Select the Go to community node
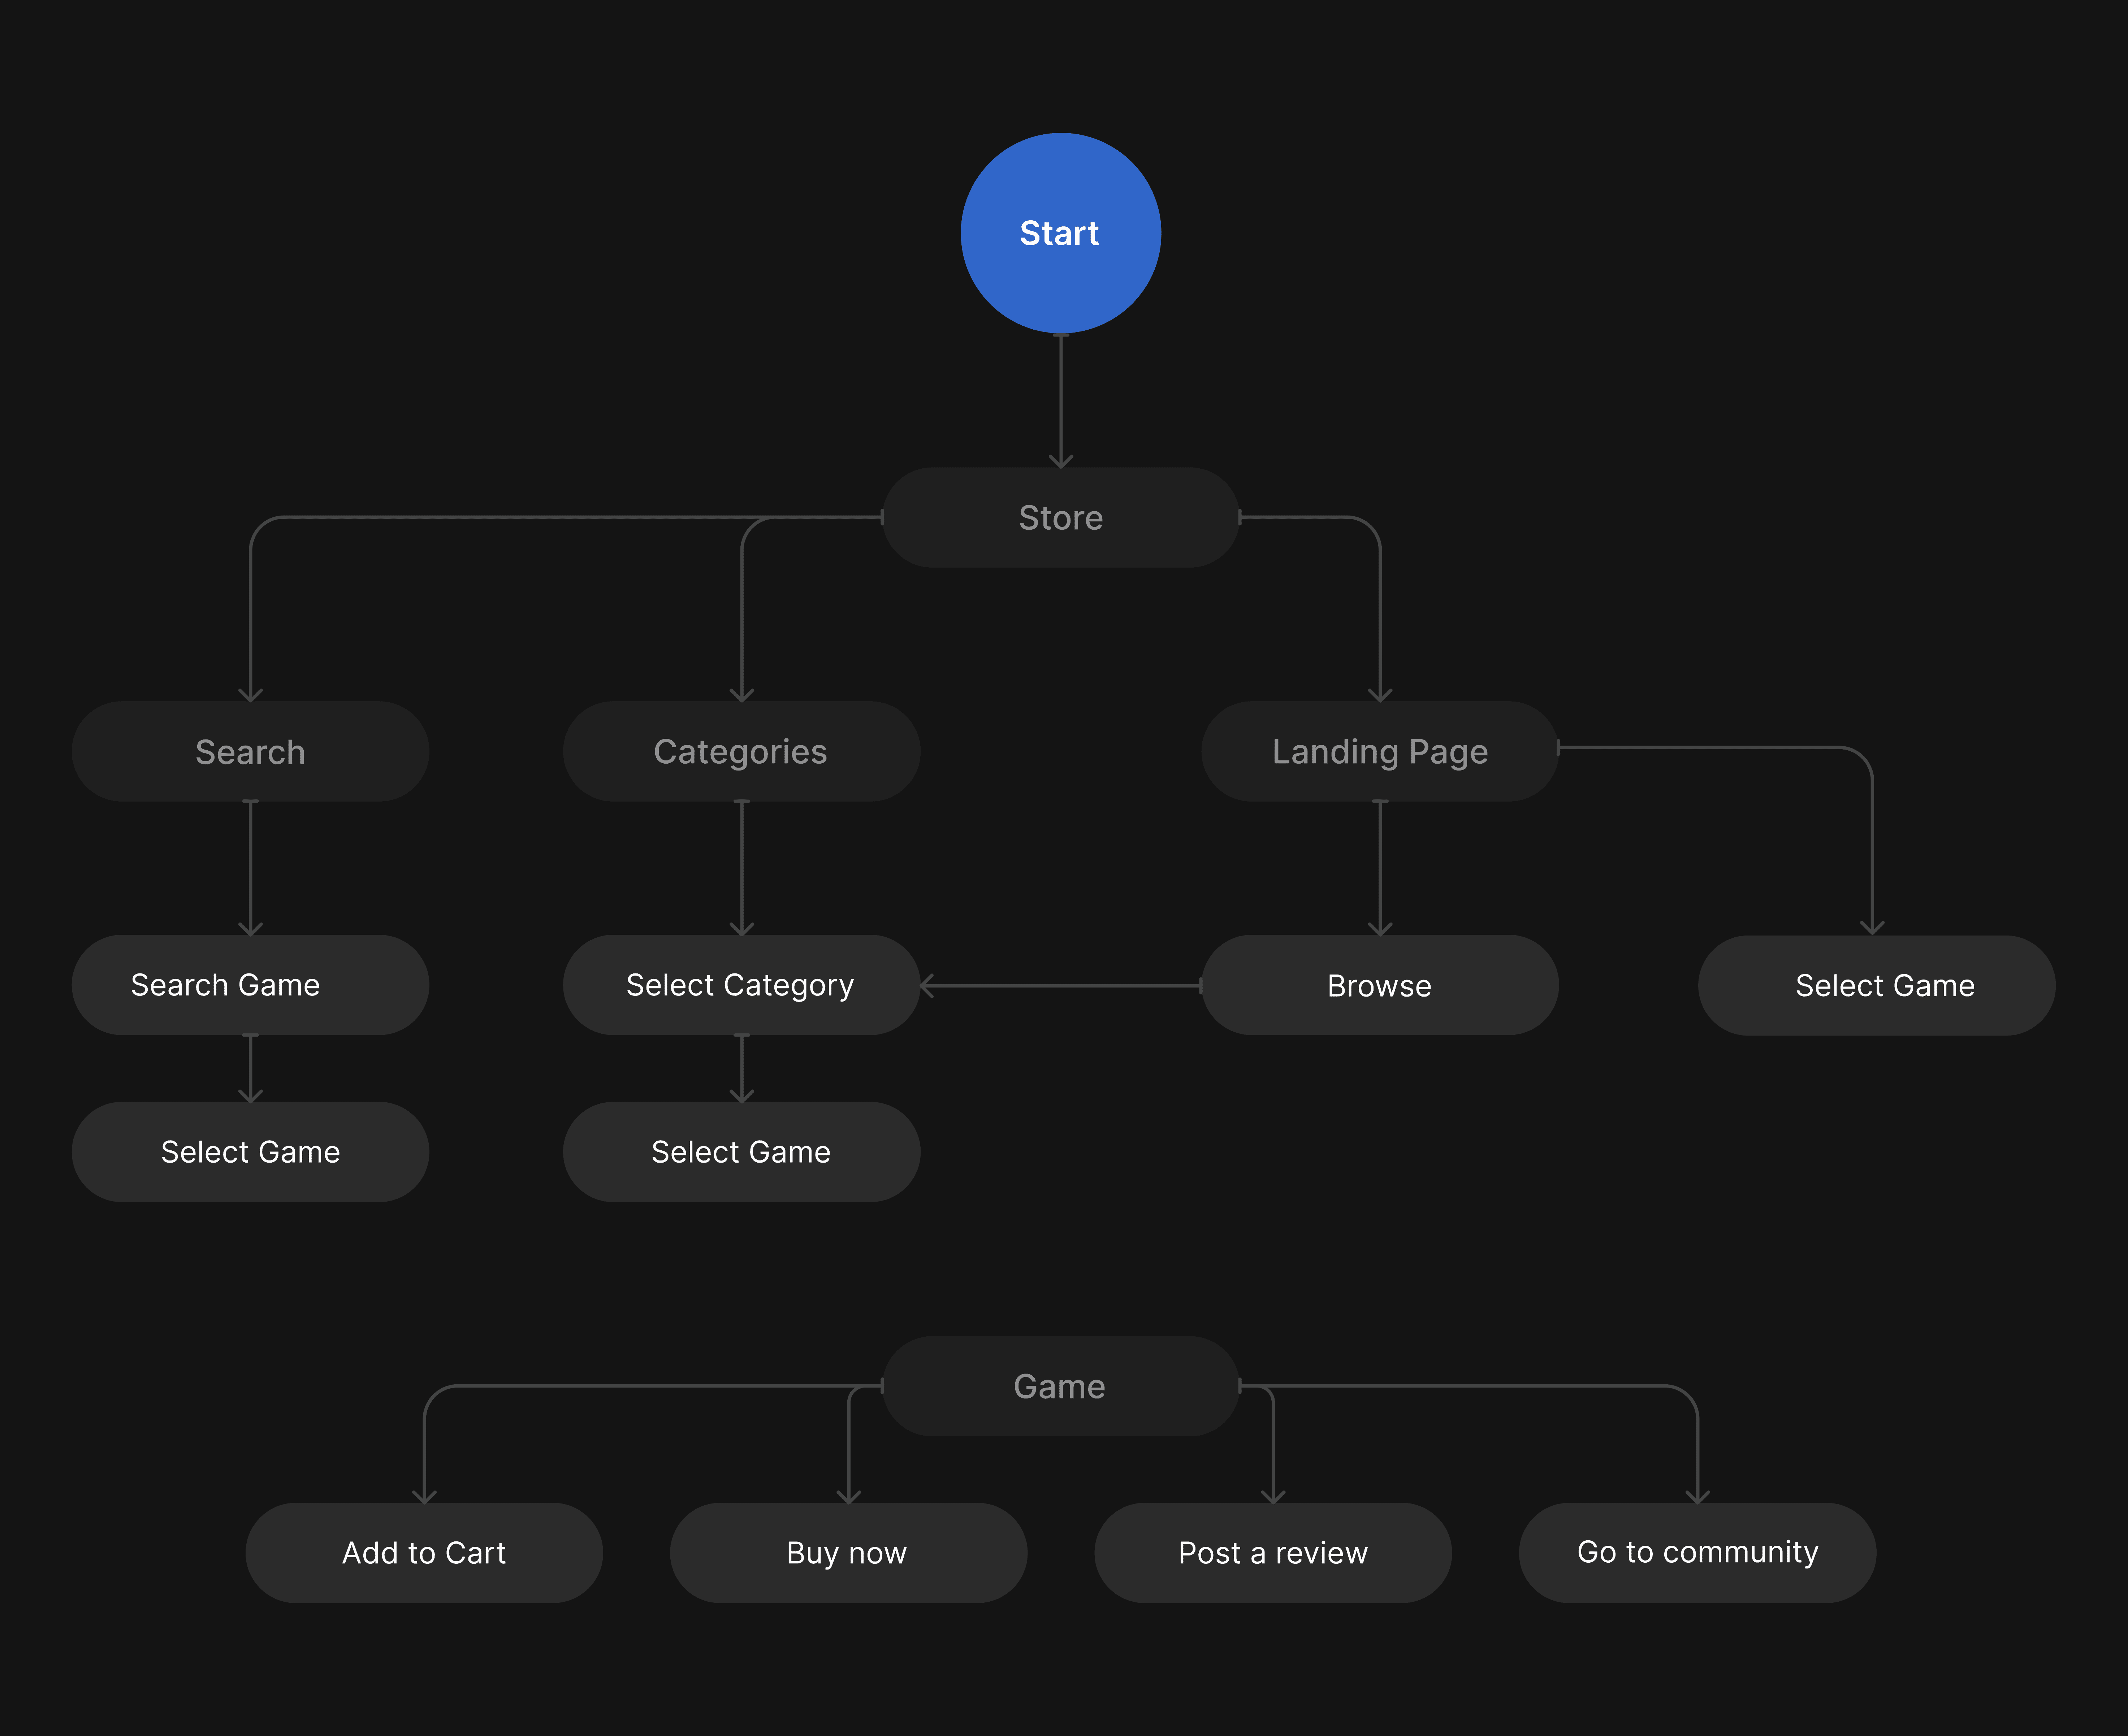The width and height of the screenshot is (2128, 1736). [x=1697, y=1553]
